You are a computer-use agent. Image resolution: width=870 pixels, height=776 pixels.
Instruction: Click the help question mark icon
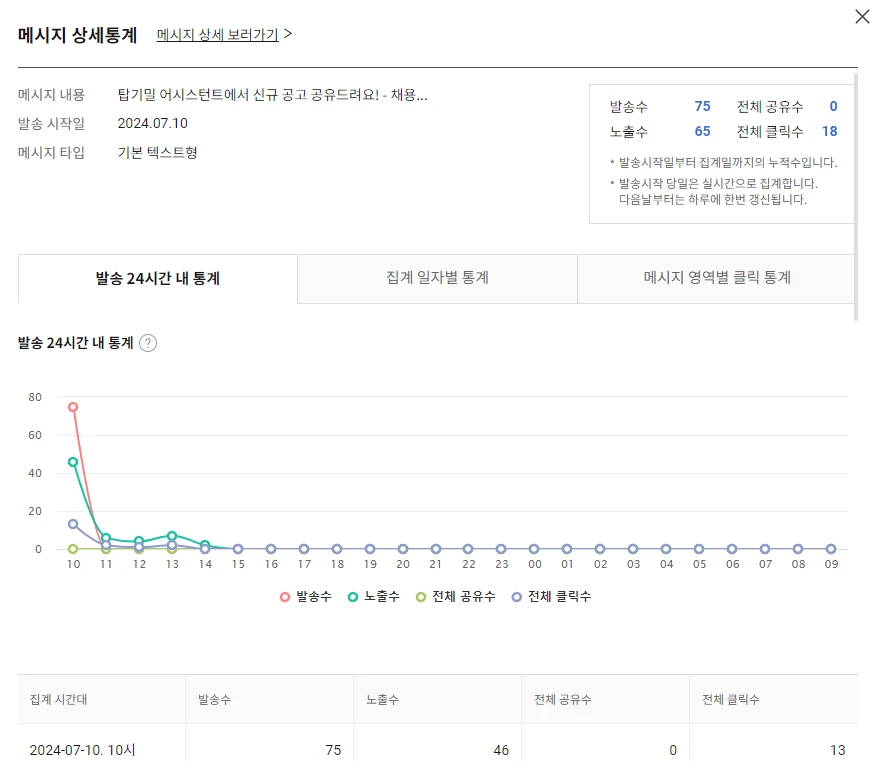coord(148,343)
